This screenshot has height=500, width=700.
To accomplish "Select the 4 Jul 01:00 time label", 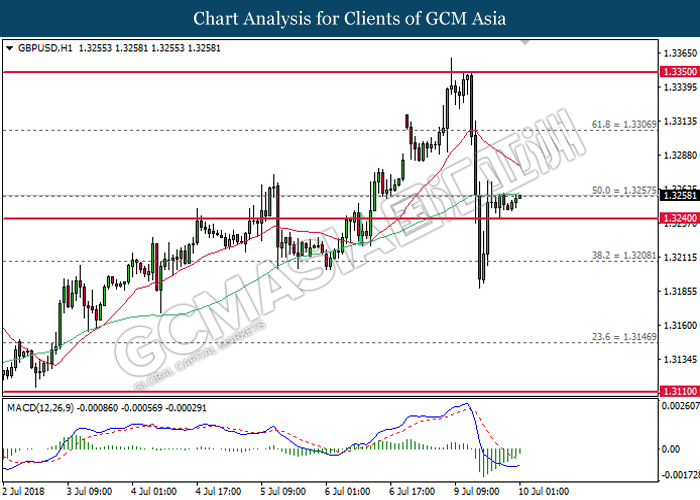I will tap(154, 492).
